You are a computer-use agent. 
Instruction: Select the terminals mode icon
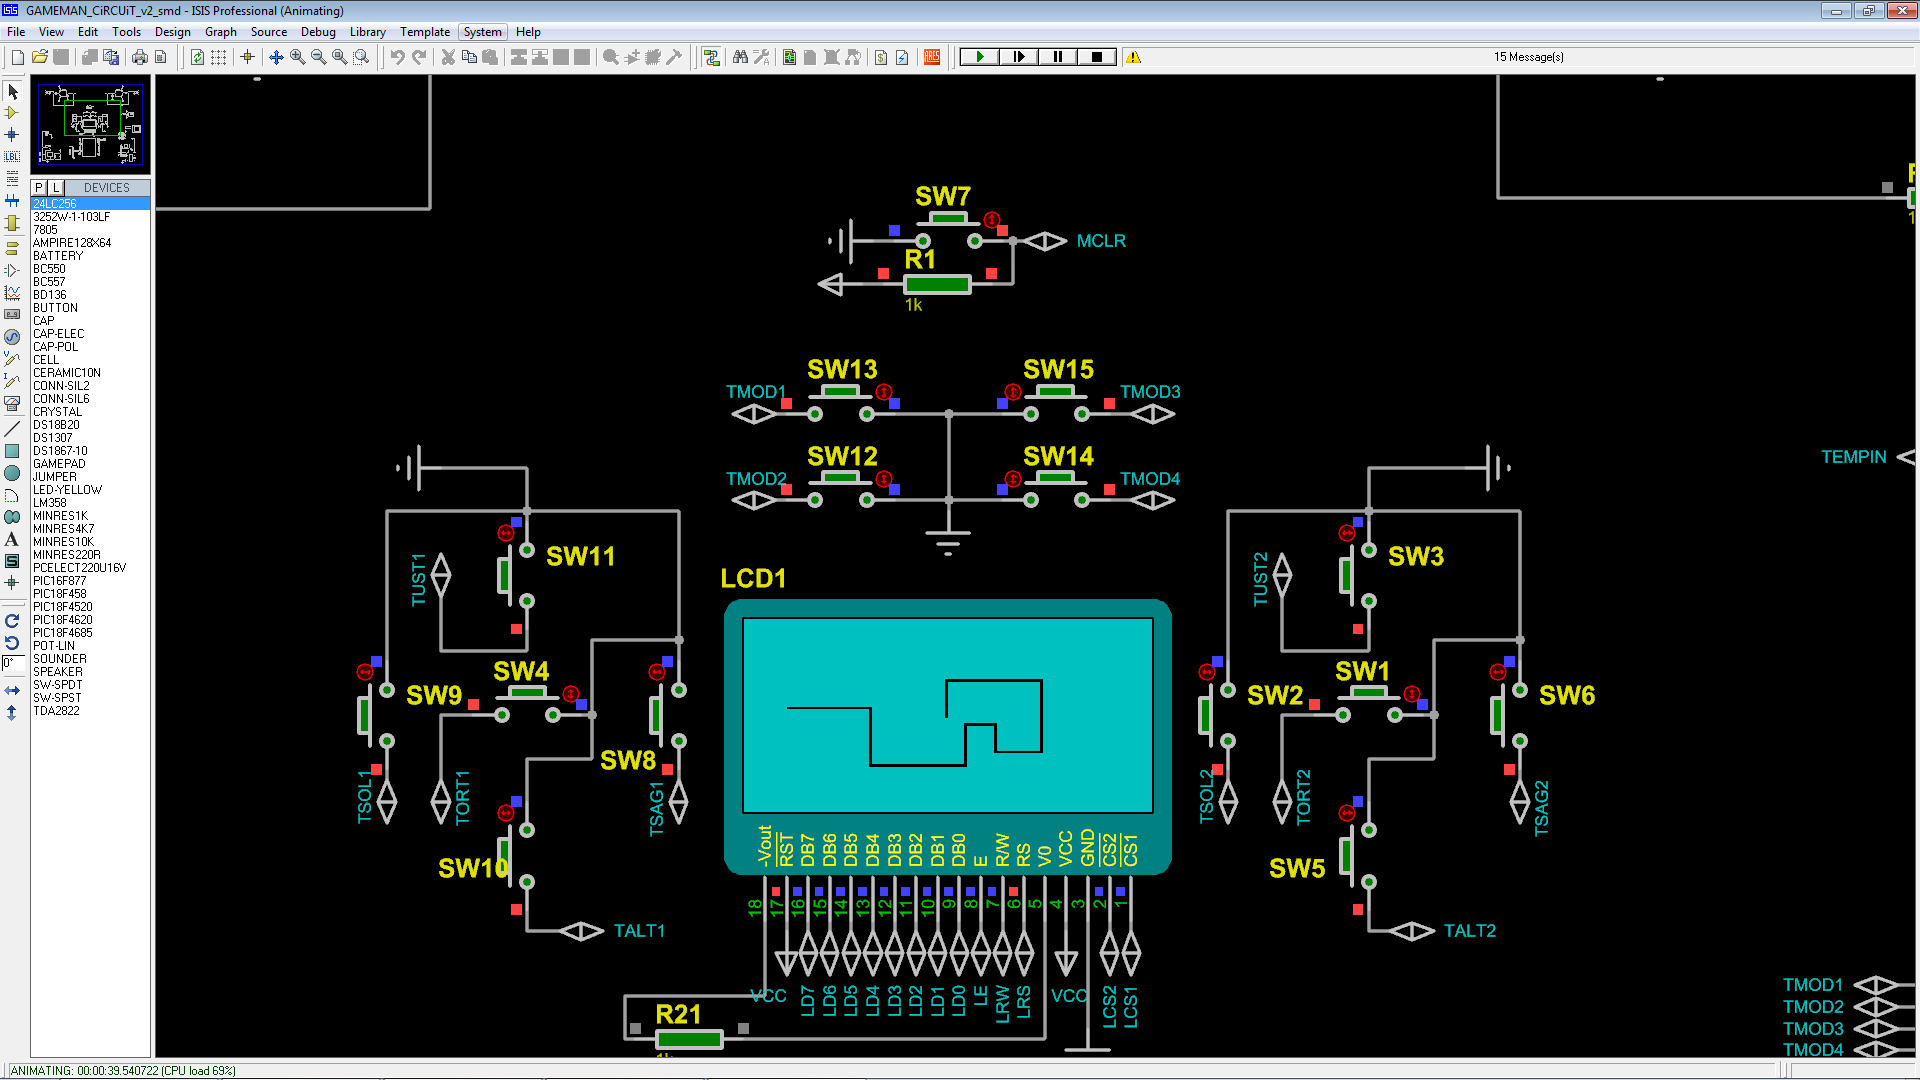(x=12, y=248)
